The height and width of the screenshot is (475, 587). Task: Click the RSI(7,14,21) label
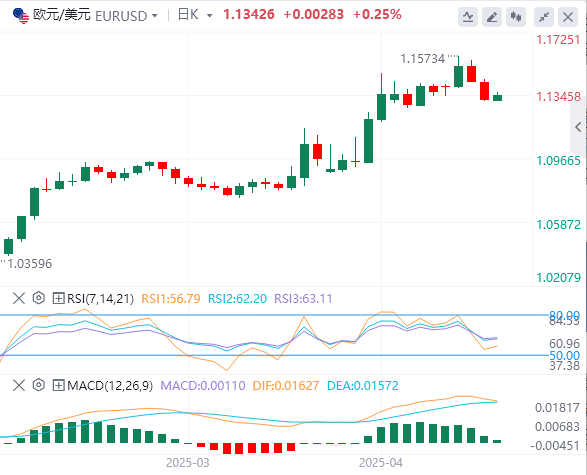click(100, 299)
